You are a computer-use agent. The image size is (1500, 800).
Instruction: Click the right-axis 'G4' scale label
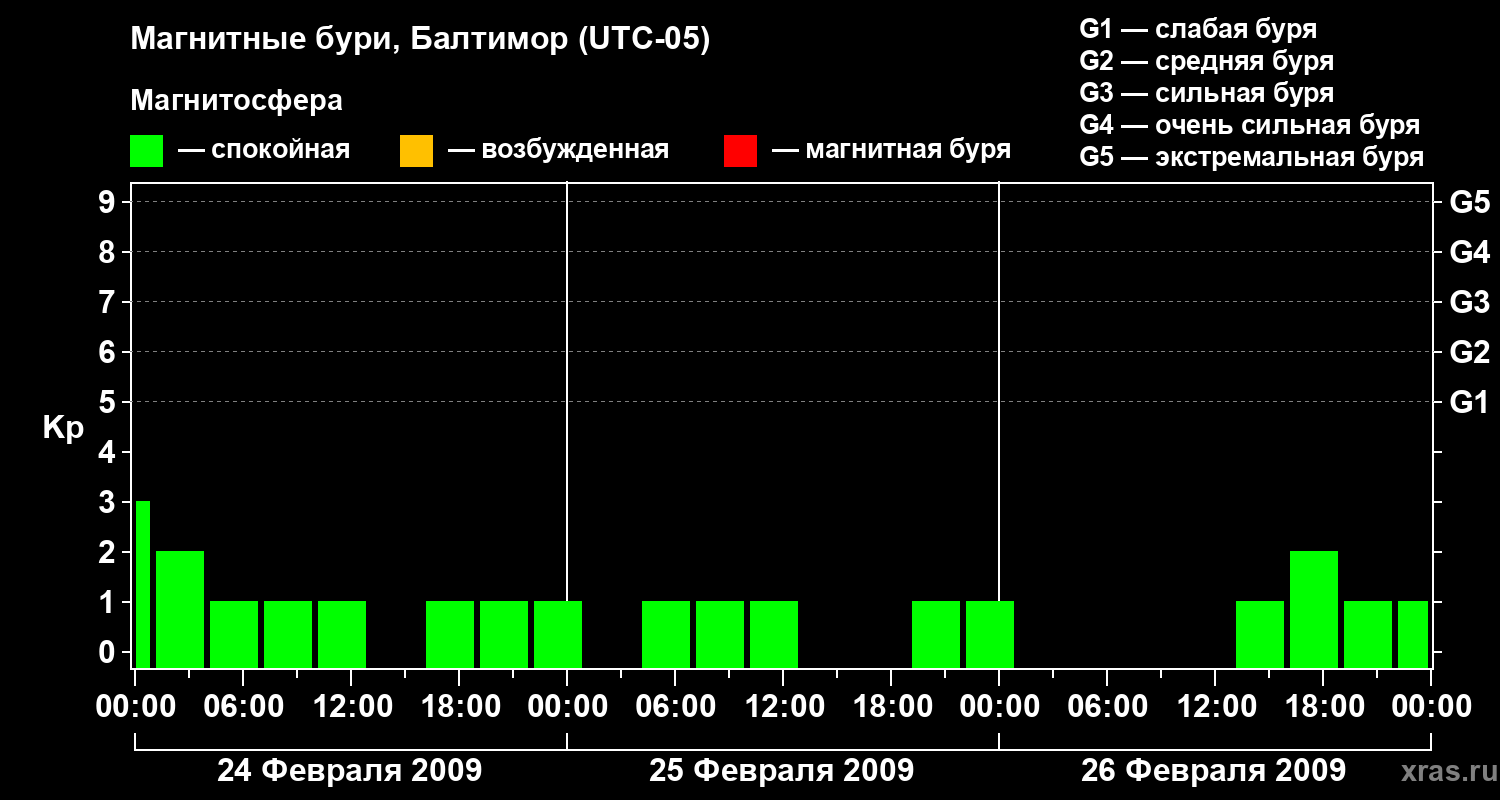[1470, 252]
